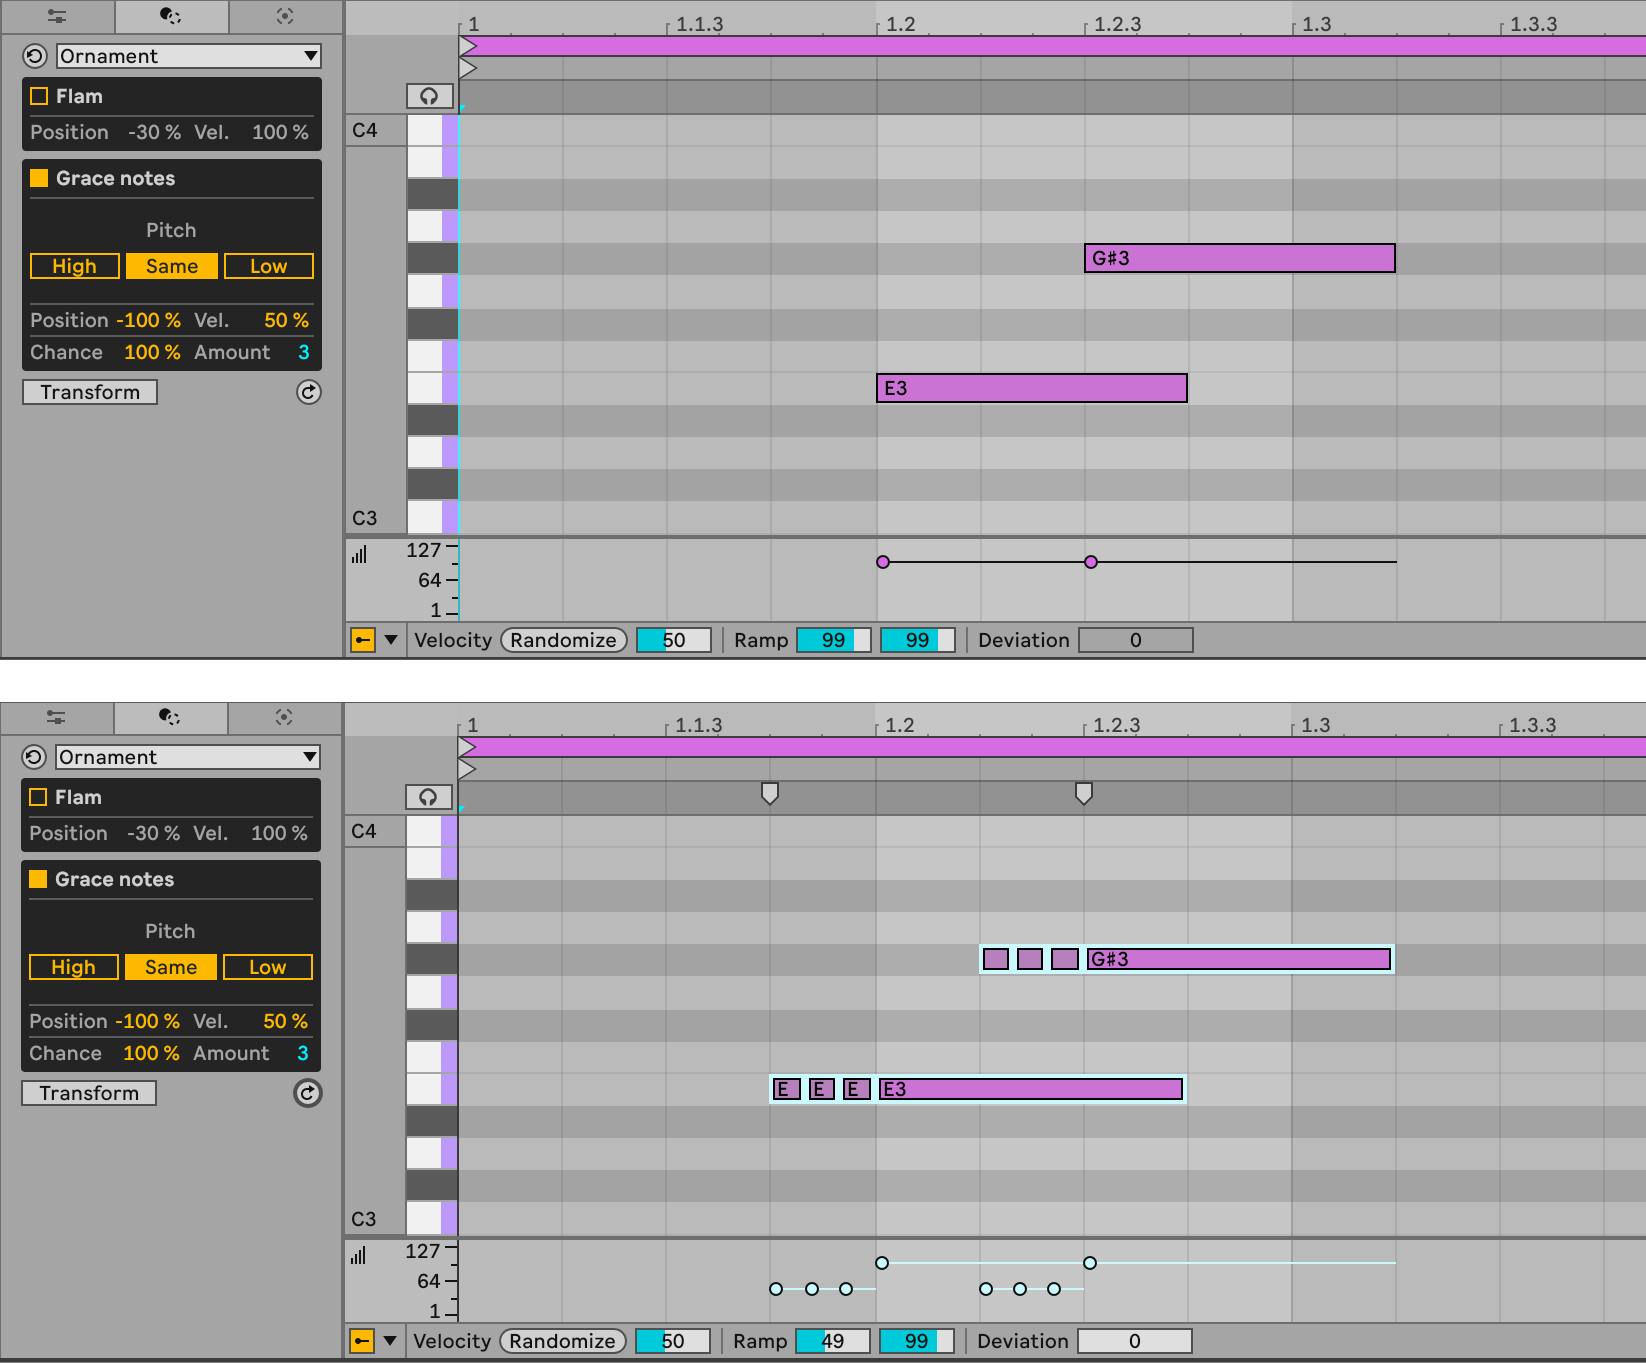Click the headphones MIDI audition icon
This screenshot has height=1363, width=1646.
[429, 95]
